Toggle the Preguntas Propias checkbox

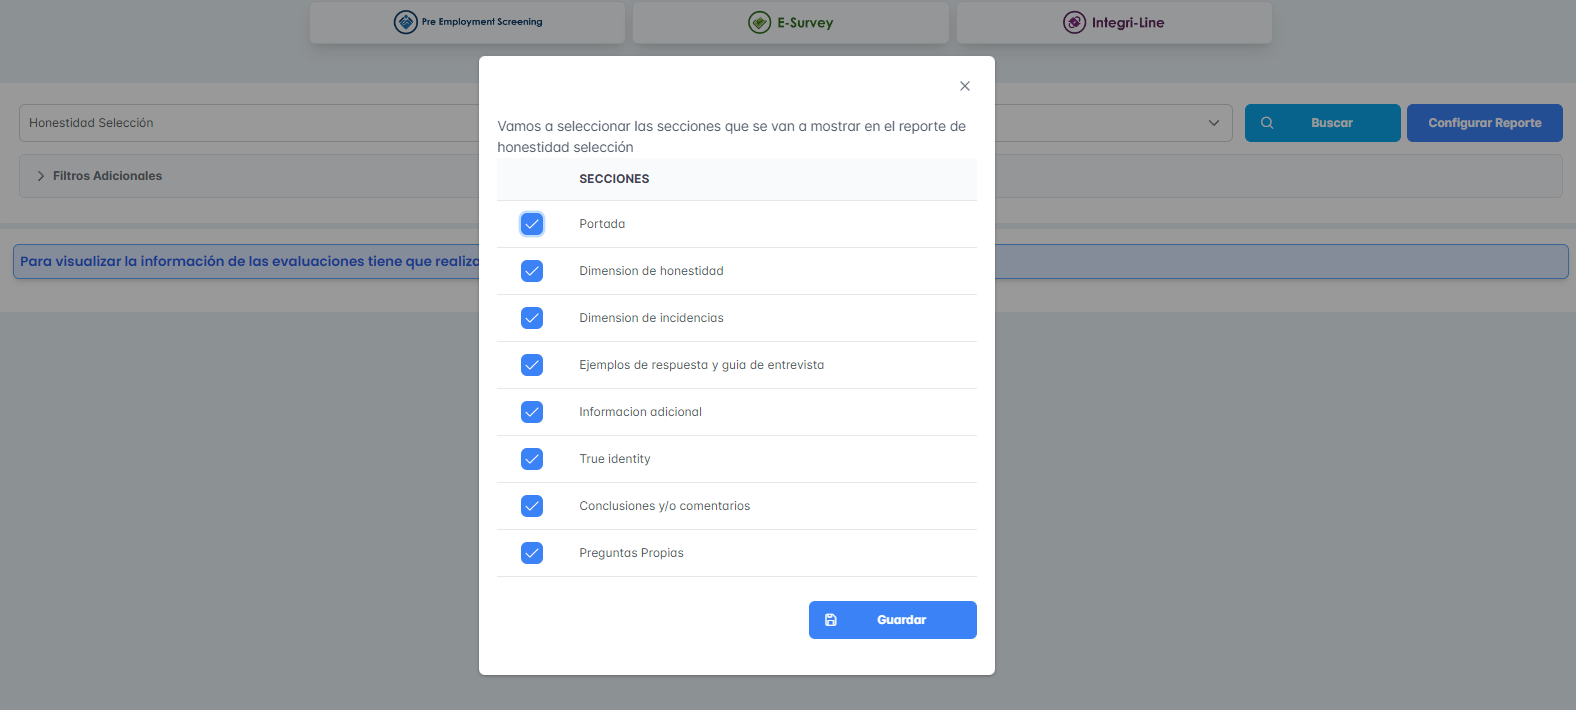(x=532, y=553)
